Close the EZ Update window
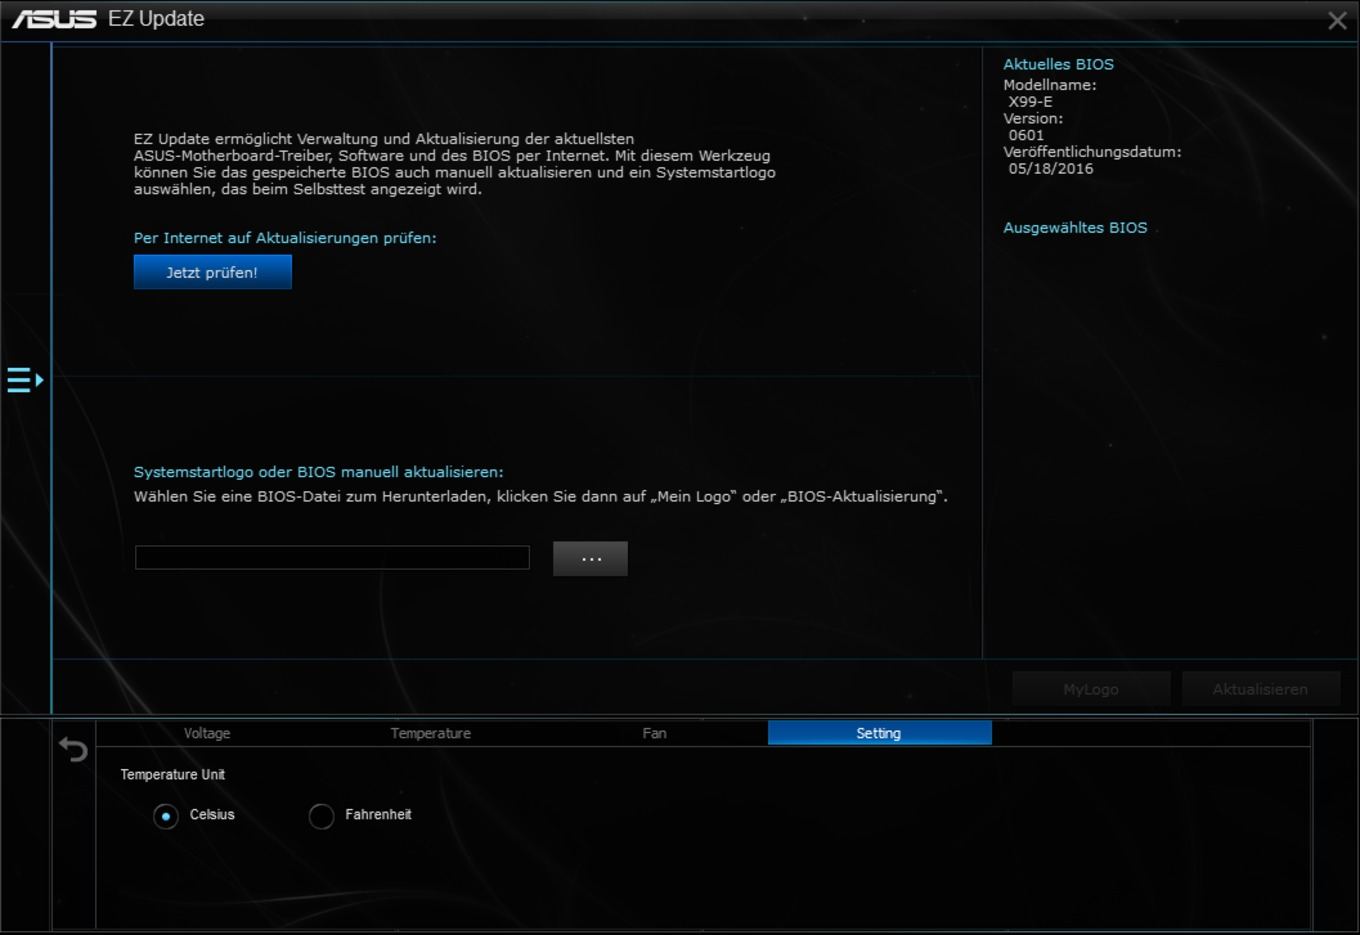 coord(1337,21)
